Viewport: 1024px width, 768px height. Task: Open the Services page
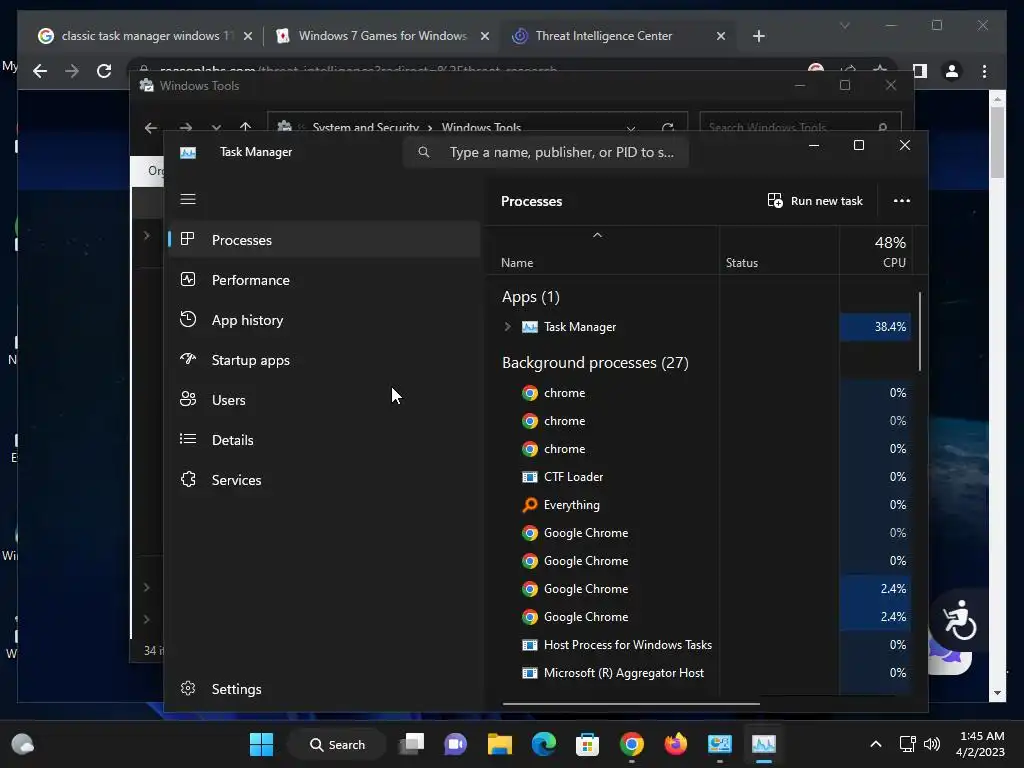pos(325,480)
